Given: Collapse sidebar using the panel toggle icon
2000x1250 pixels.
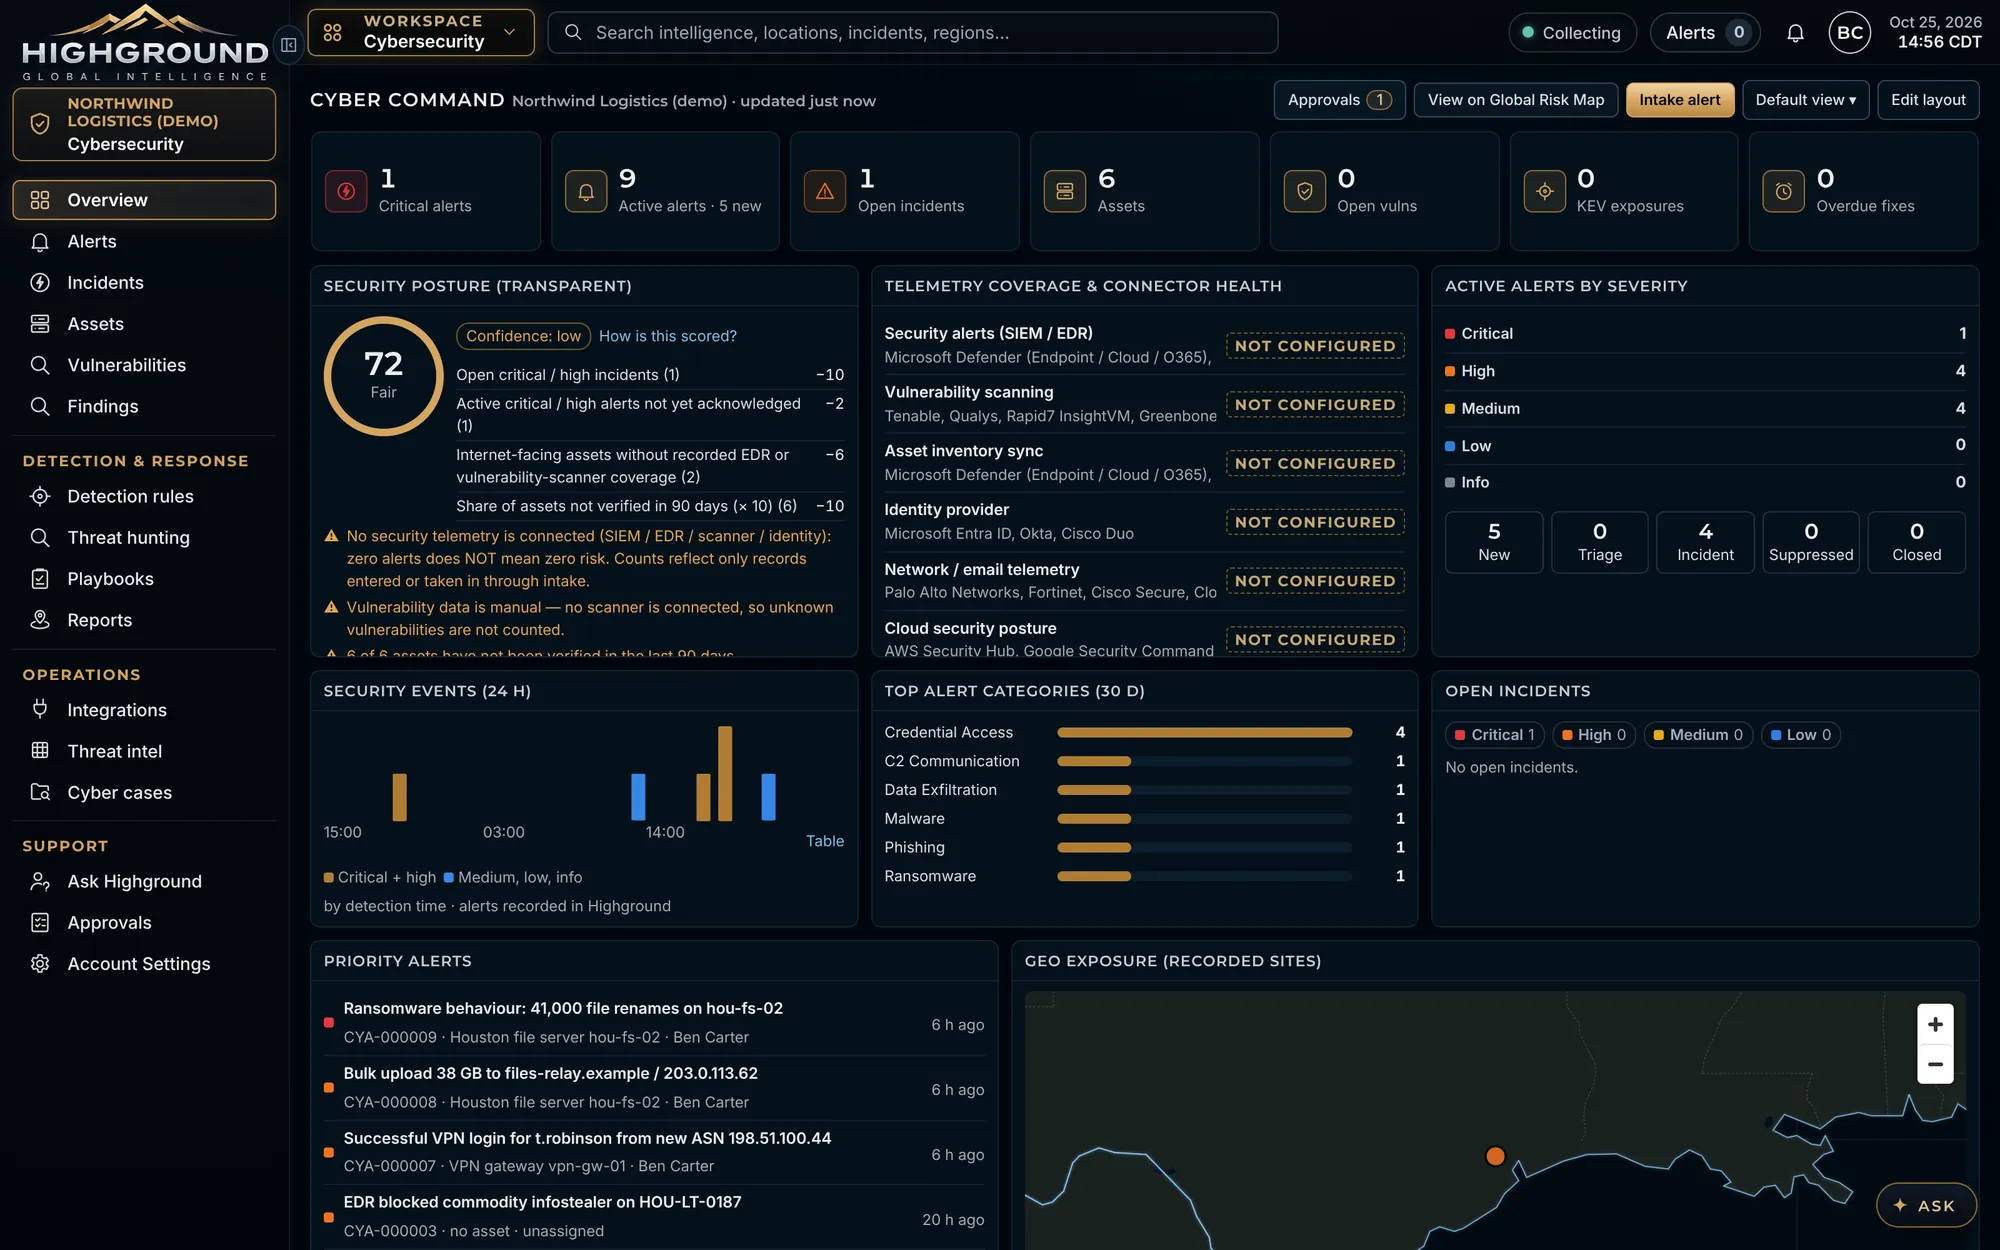Looking at the screenshot, I should point(288,44).
